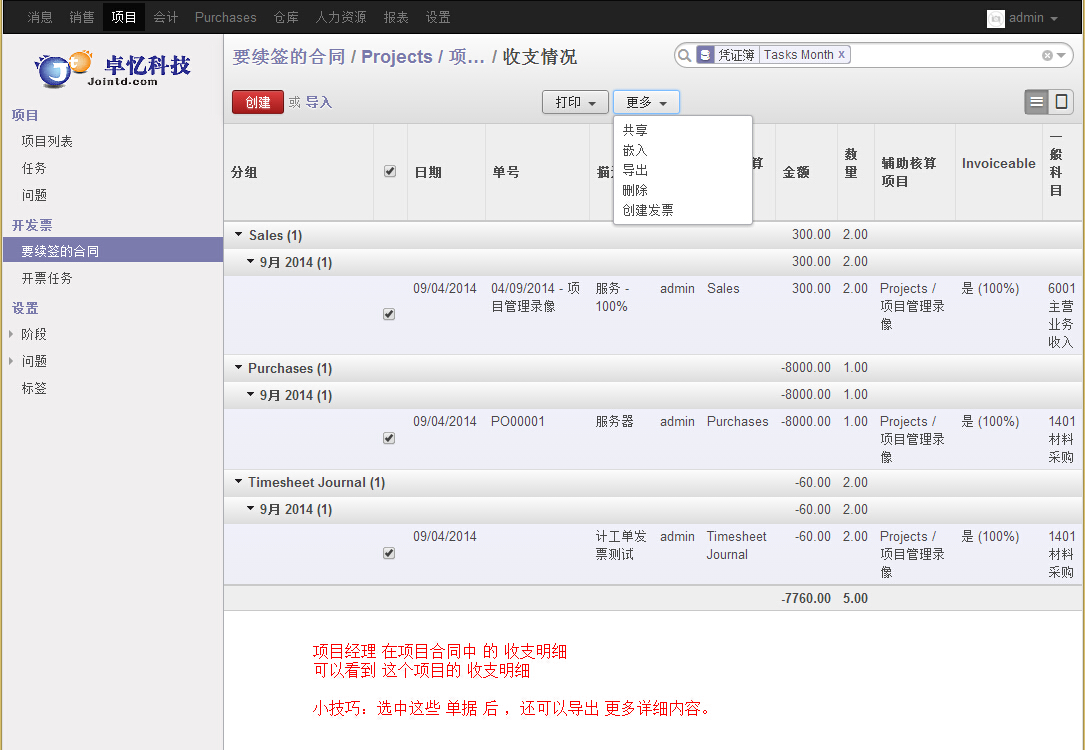Image resolution: width=1085 pixels, height=750 pixels.
Task: Click the 卓忆科技 company logo
Action: tap(112, 69)
